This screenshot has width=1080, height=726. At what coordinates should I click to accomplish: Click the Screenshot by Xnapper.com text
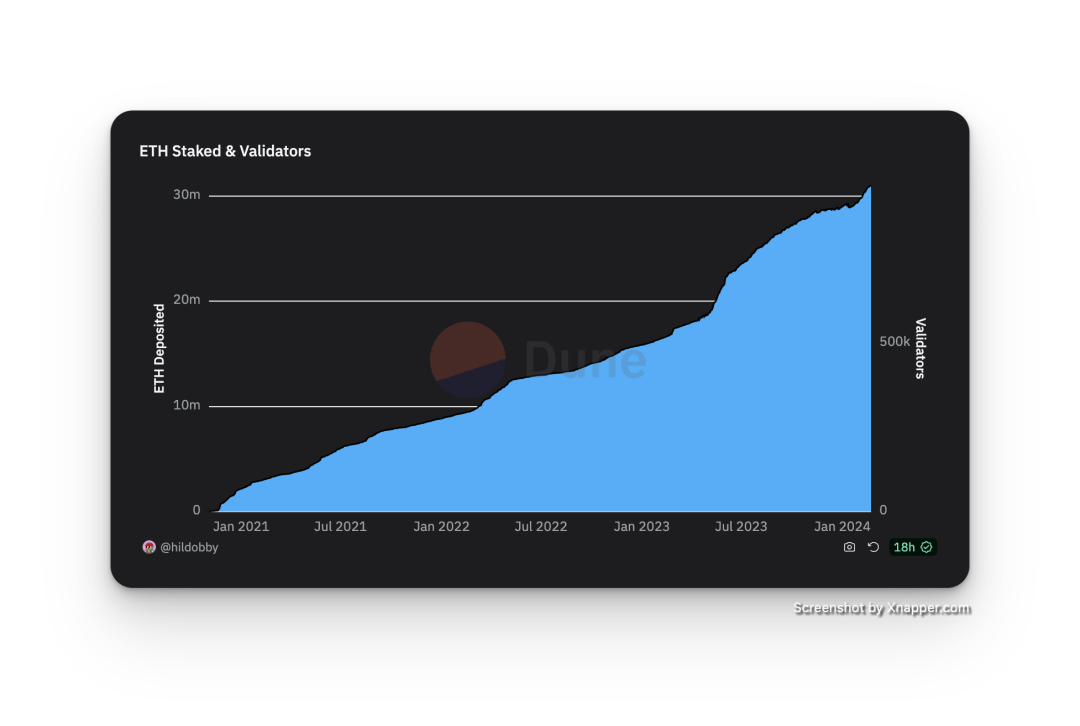point(880,607)
